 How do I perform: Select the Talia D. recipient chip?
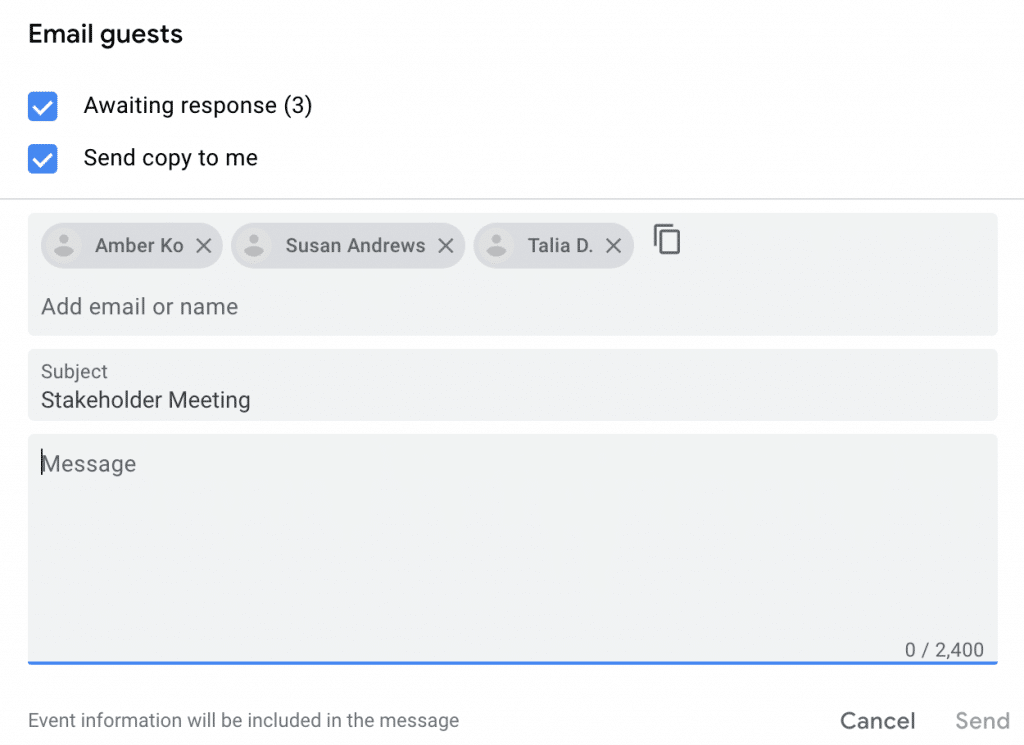[560, 246]
